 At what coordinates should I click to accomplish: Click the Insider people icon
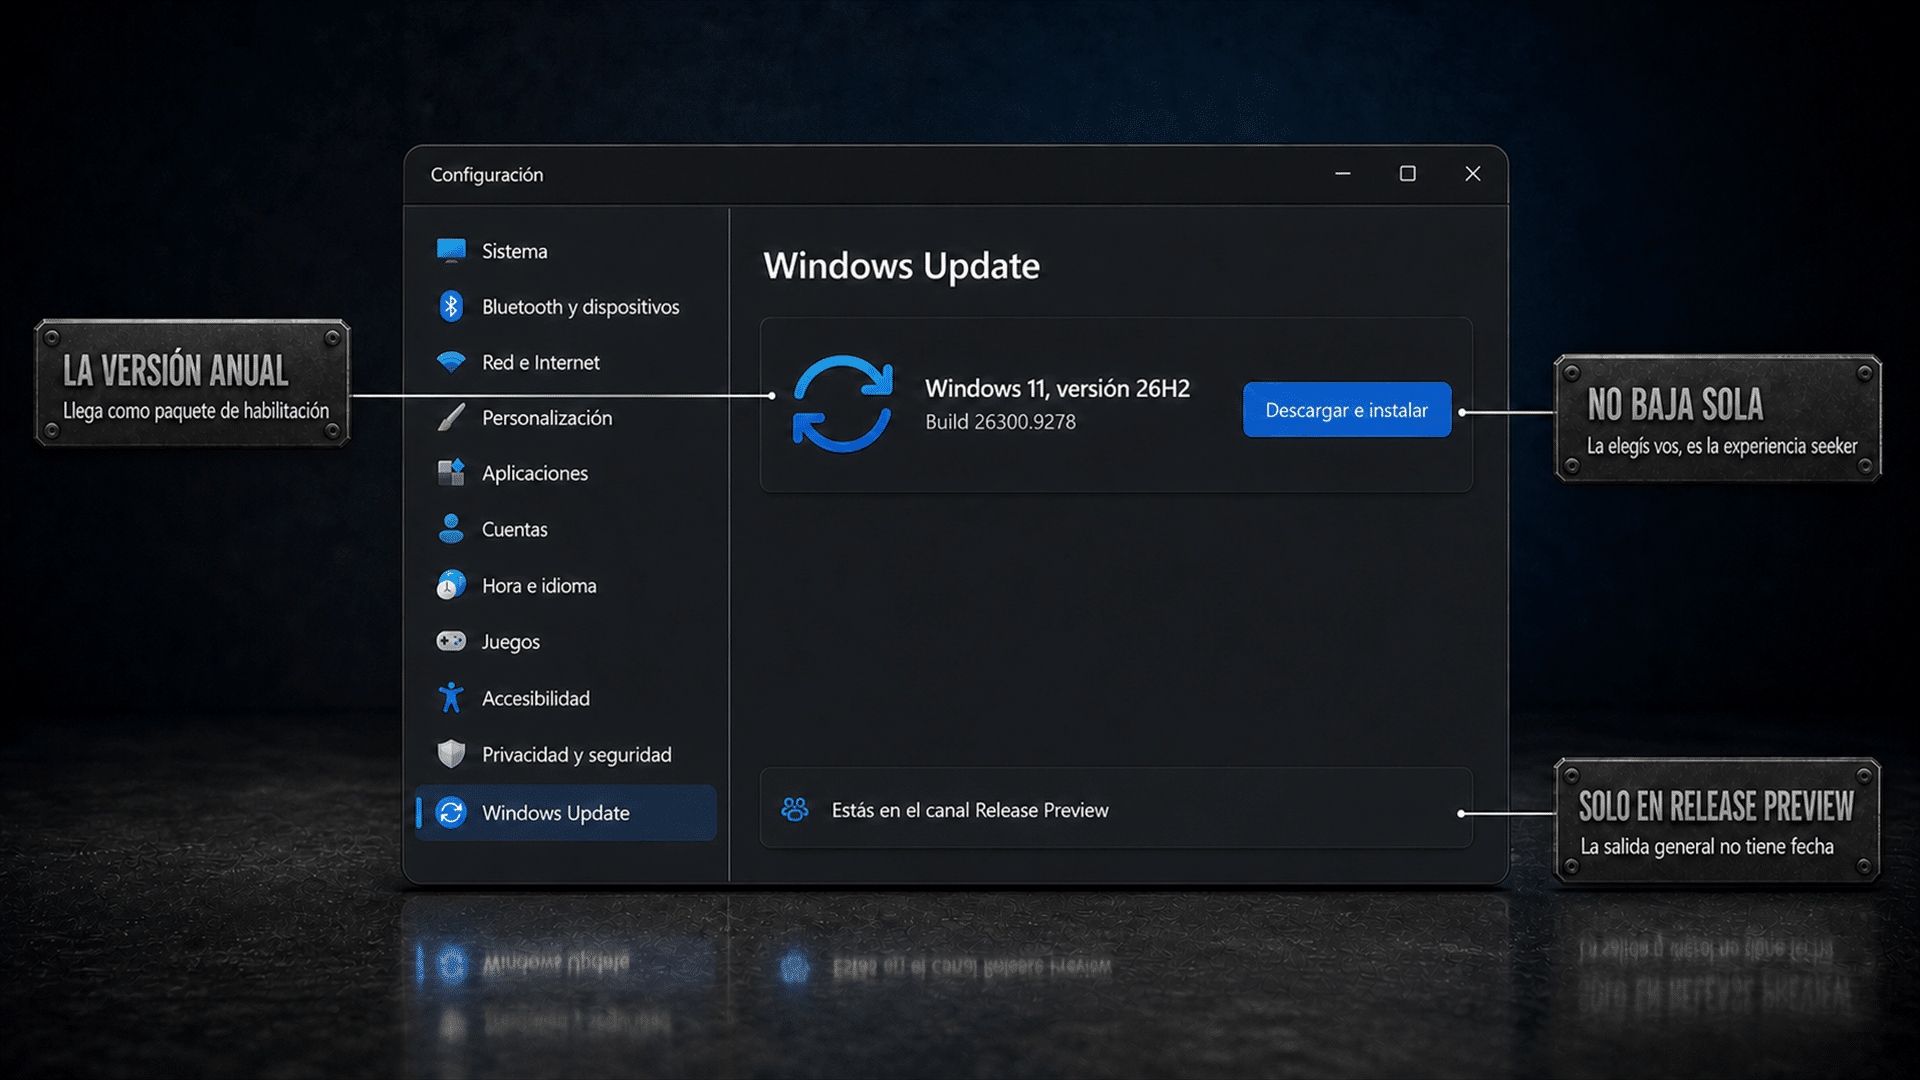[x=795, y=809]
